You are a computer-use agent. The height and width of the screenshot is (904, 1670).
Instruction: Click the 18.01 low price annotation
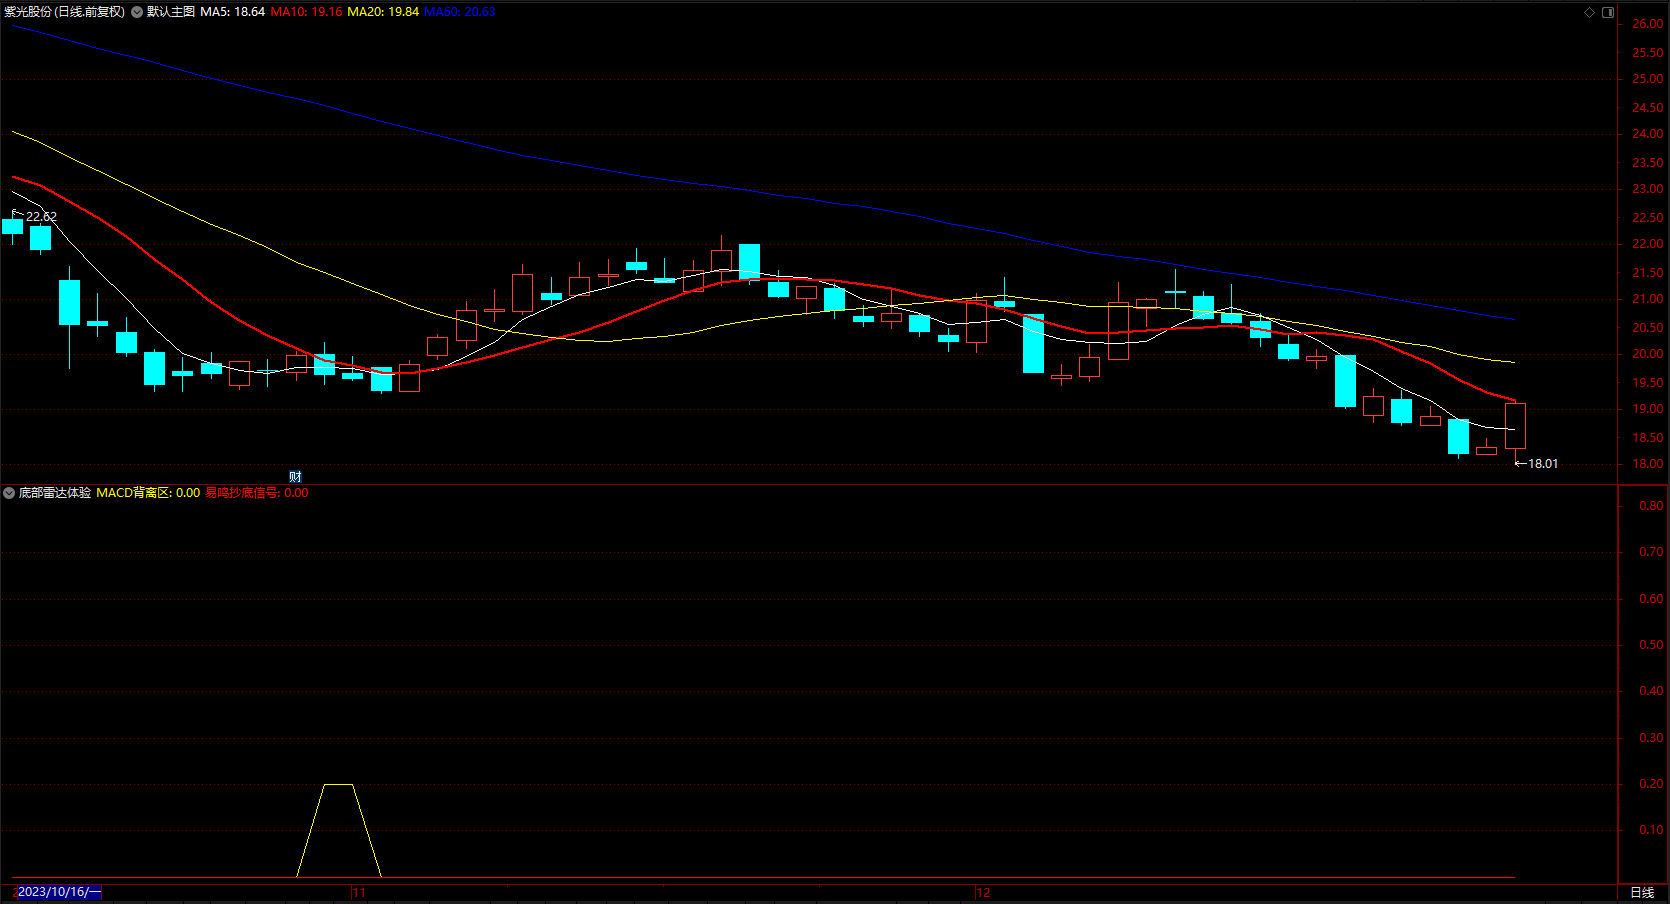pyautogui.click(x=1543, y=464)
